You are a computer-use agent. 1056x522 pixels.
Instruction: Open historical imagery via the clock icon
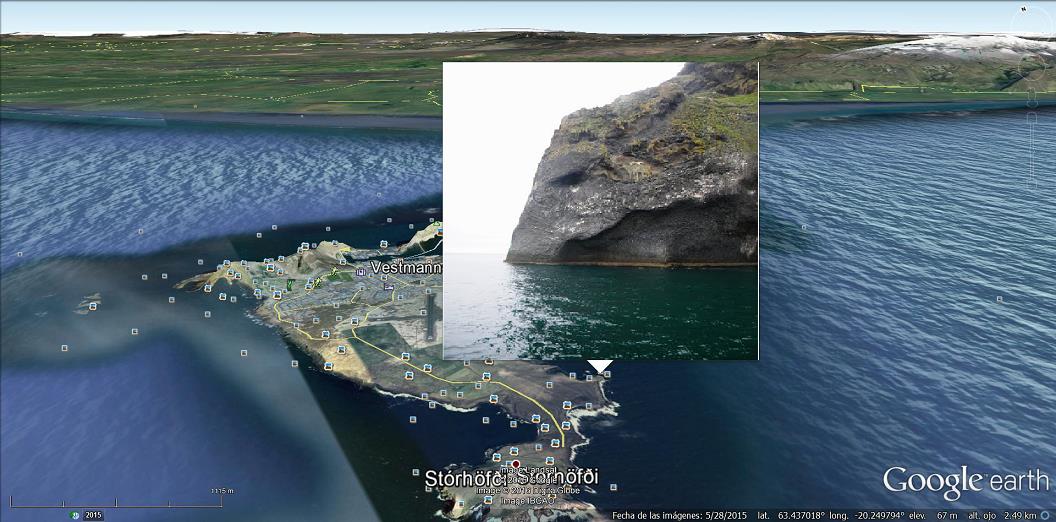(75, 515)
